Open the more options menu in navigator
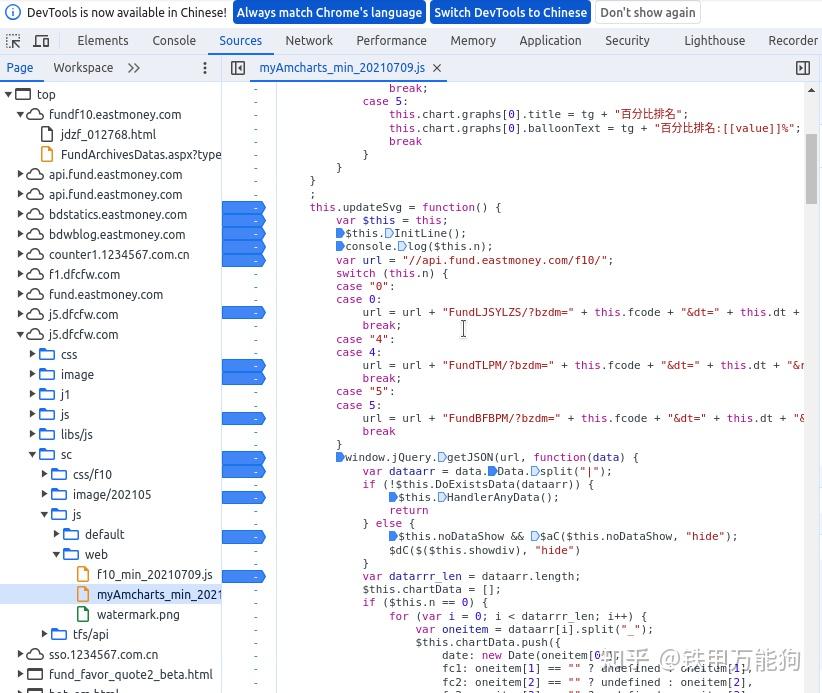Image resolution: width=822 pixels, height=693 pixels. tap(205, 67)
